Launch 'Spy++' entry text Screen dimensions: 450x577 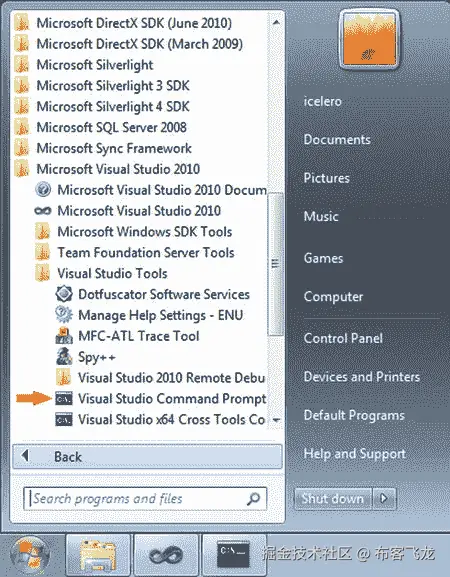tap(97, 357)
